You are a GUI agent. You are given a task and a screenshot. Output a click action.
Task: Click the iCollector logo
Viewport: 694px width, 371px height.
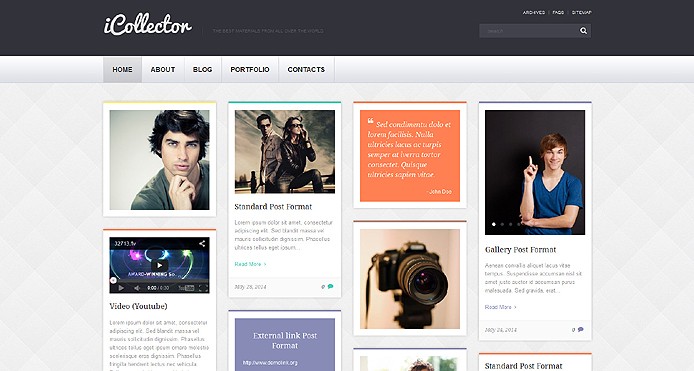pos(148,25)
